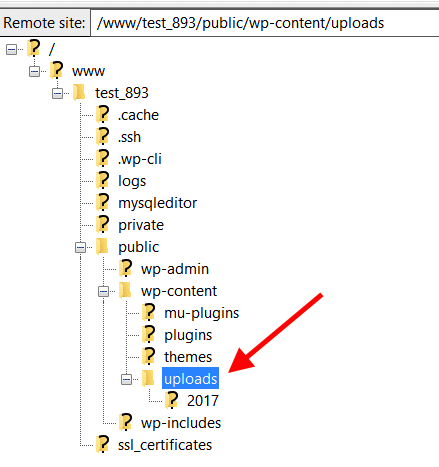This screenshot has height=467, width=439.
Task: Select the logs directory label
Action: 132,181
